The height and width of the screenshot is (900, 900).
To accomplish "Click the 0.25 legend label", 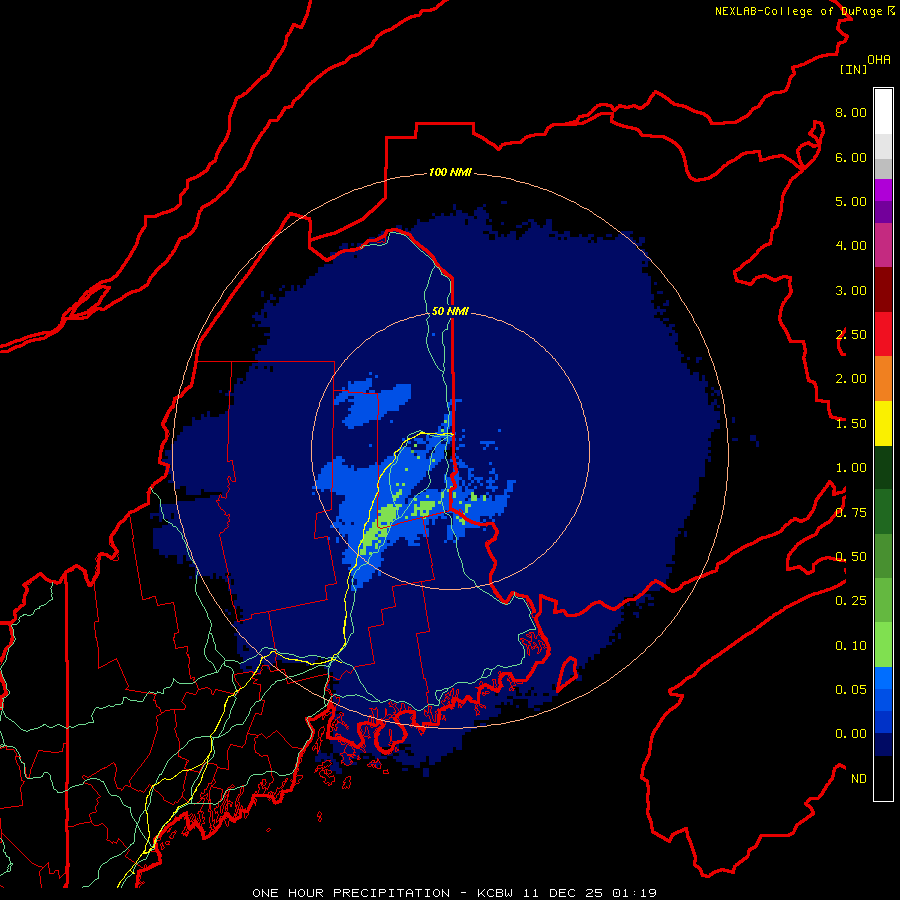I will pyautogui.click(x=851, y=601).
